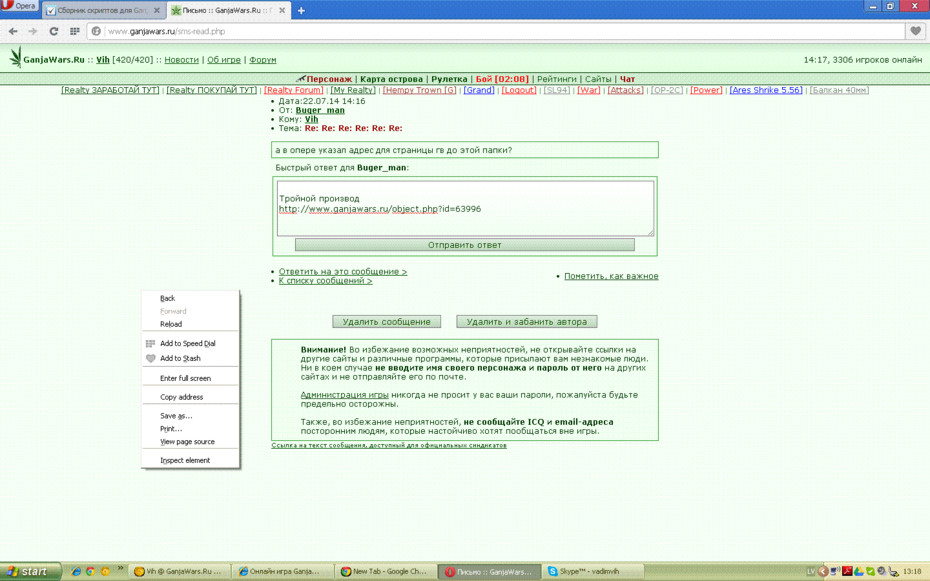Open a new tab with the plus button
This screenshot has height=581, width=930.
(x=301, y=10)
